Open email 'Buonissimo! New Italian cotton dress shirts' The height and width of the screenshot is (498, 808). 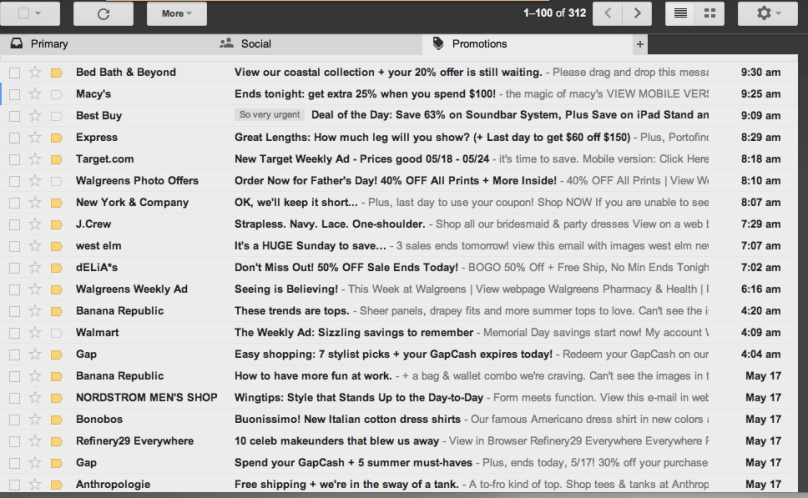[x=347, y=419]
